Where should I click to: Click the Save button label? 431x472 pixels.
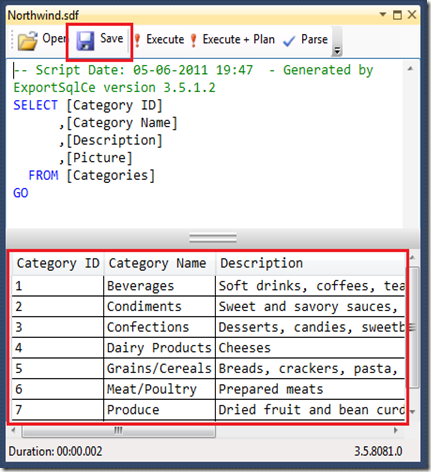112,38
